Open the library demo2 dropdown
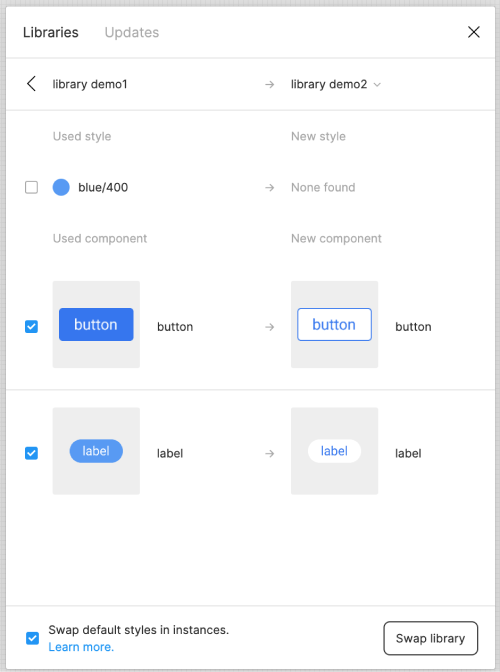This screenshot has height=672, width=500. [x=335, y=84]
